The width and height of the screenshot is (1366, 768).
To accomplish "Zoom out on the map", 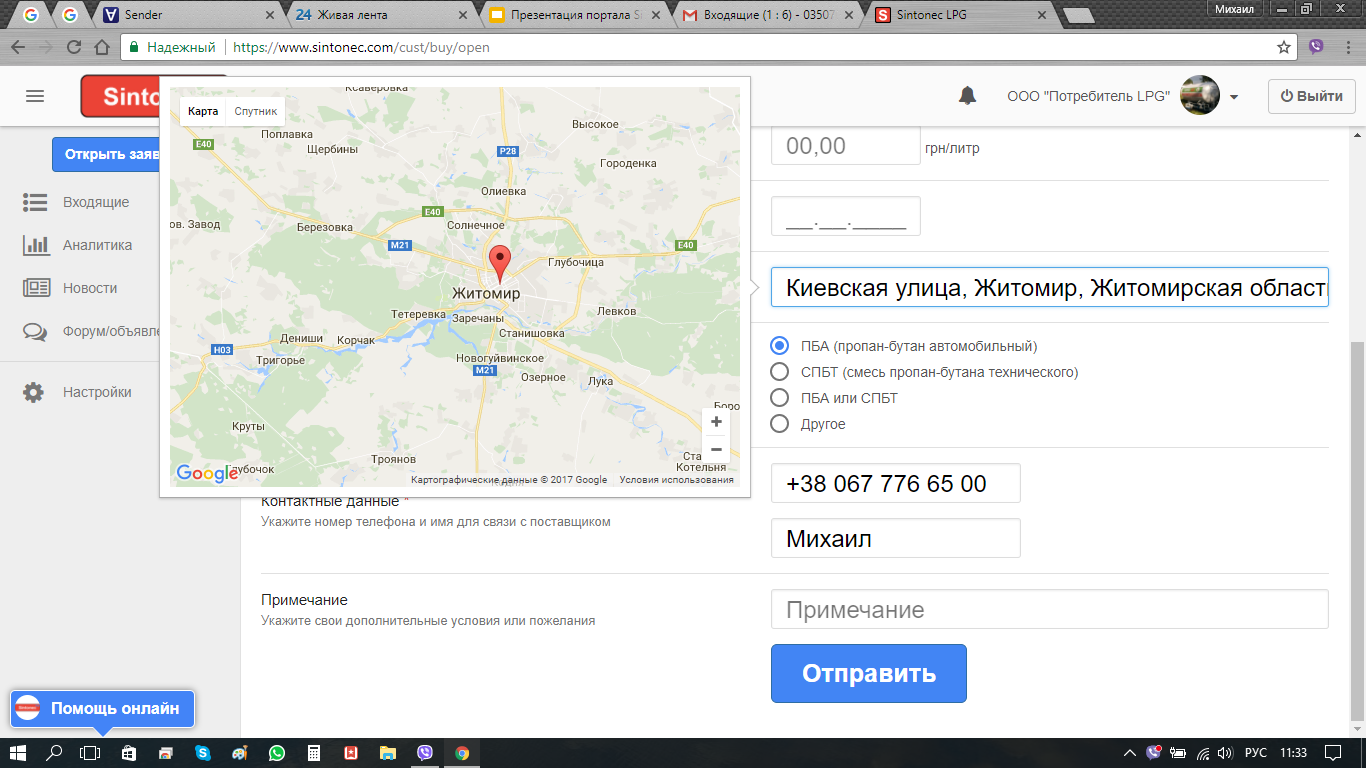I will point(716,450).
